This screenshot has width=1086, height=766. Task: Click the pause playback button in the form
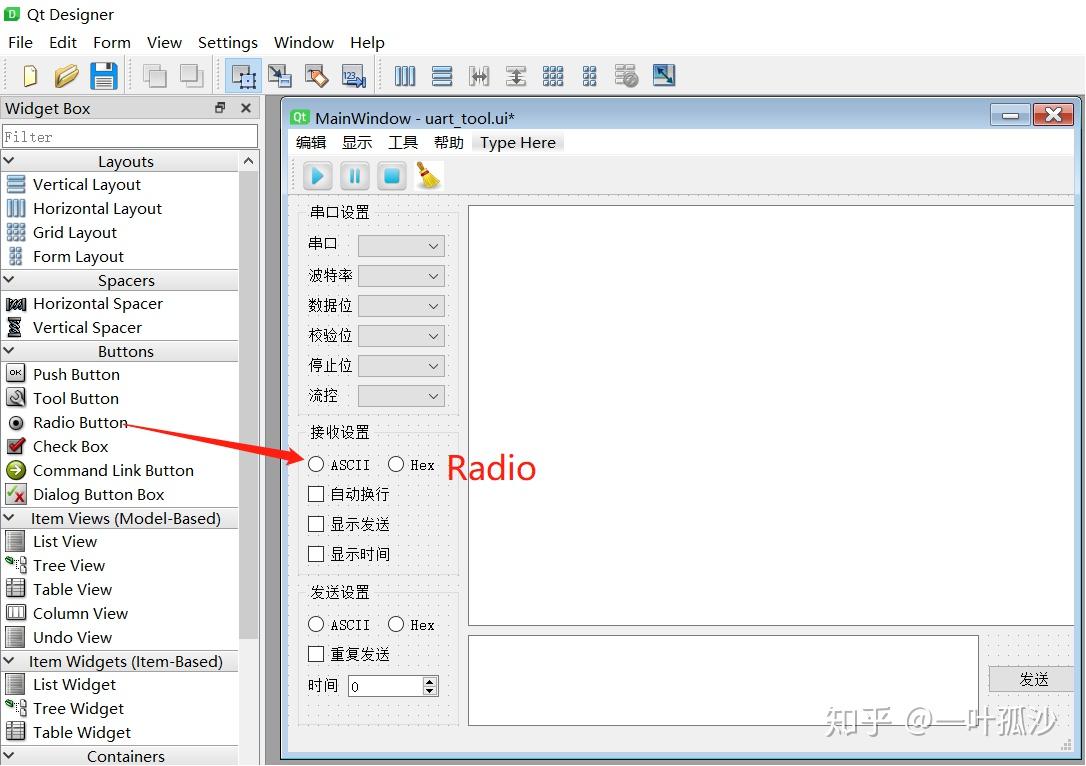tap(354, 175)
